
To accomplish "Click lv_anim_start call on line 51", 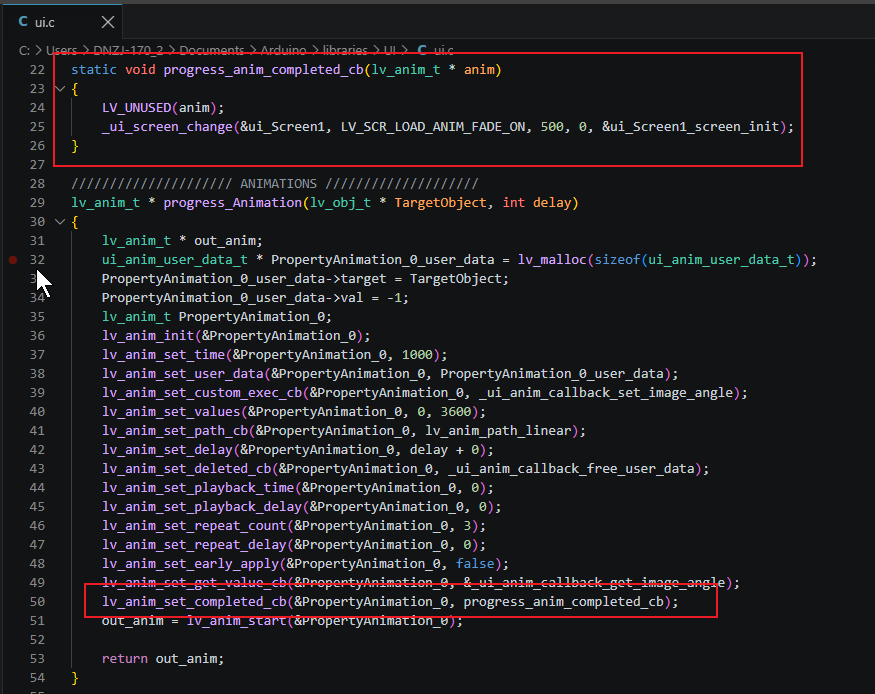I will click(x=236, y=621).
